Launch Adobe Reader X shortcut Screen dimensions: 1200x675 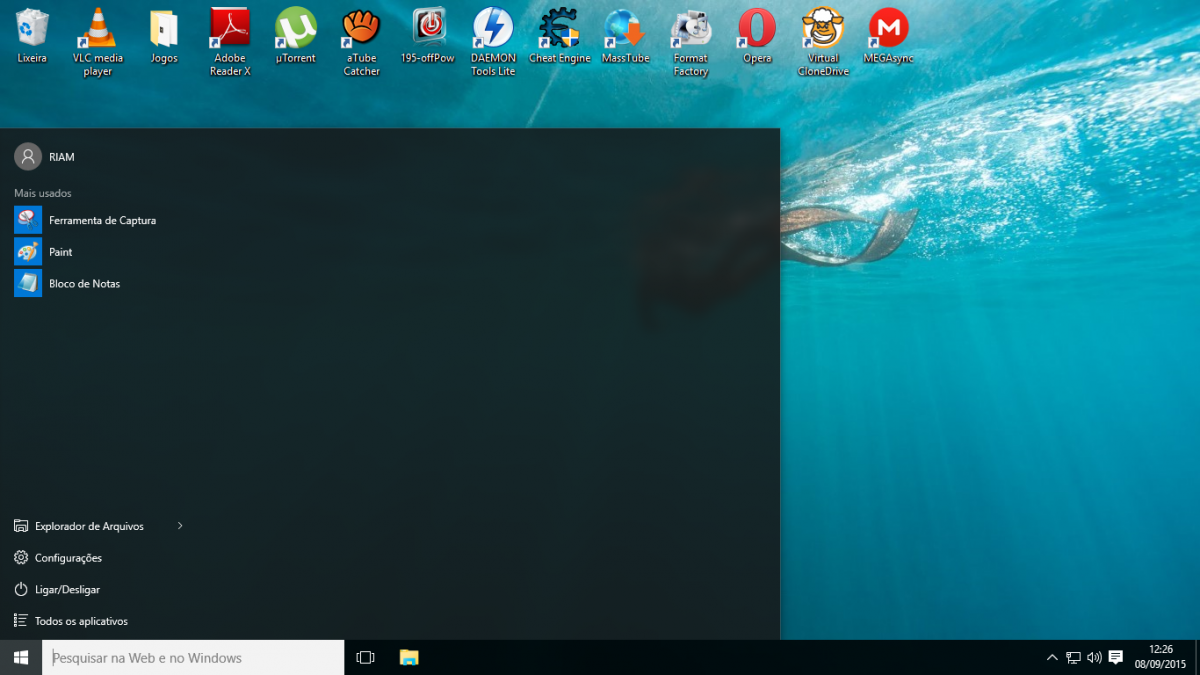point(230,42)
